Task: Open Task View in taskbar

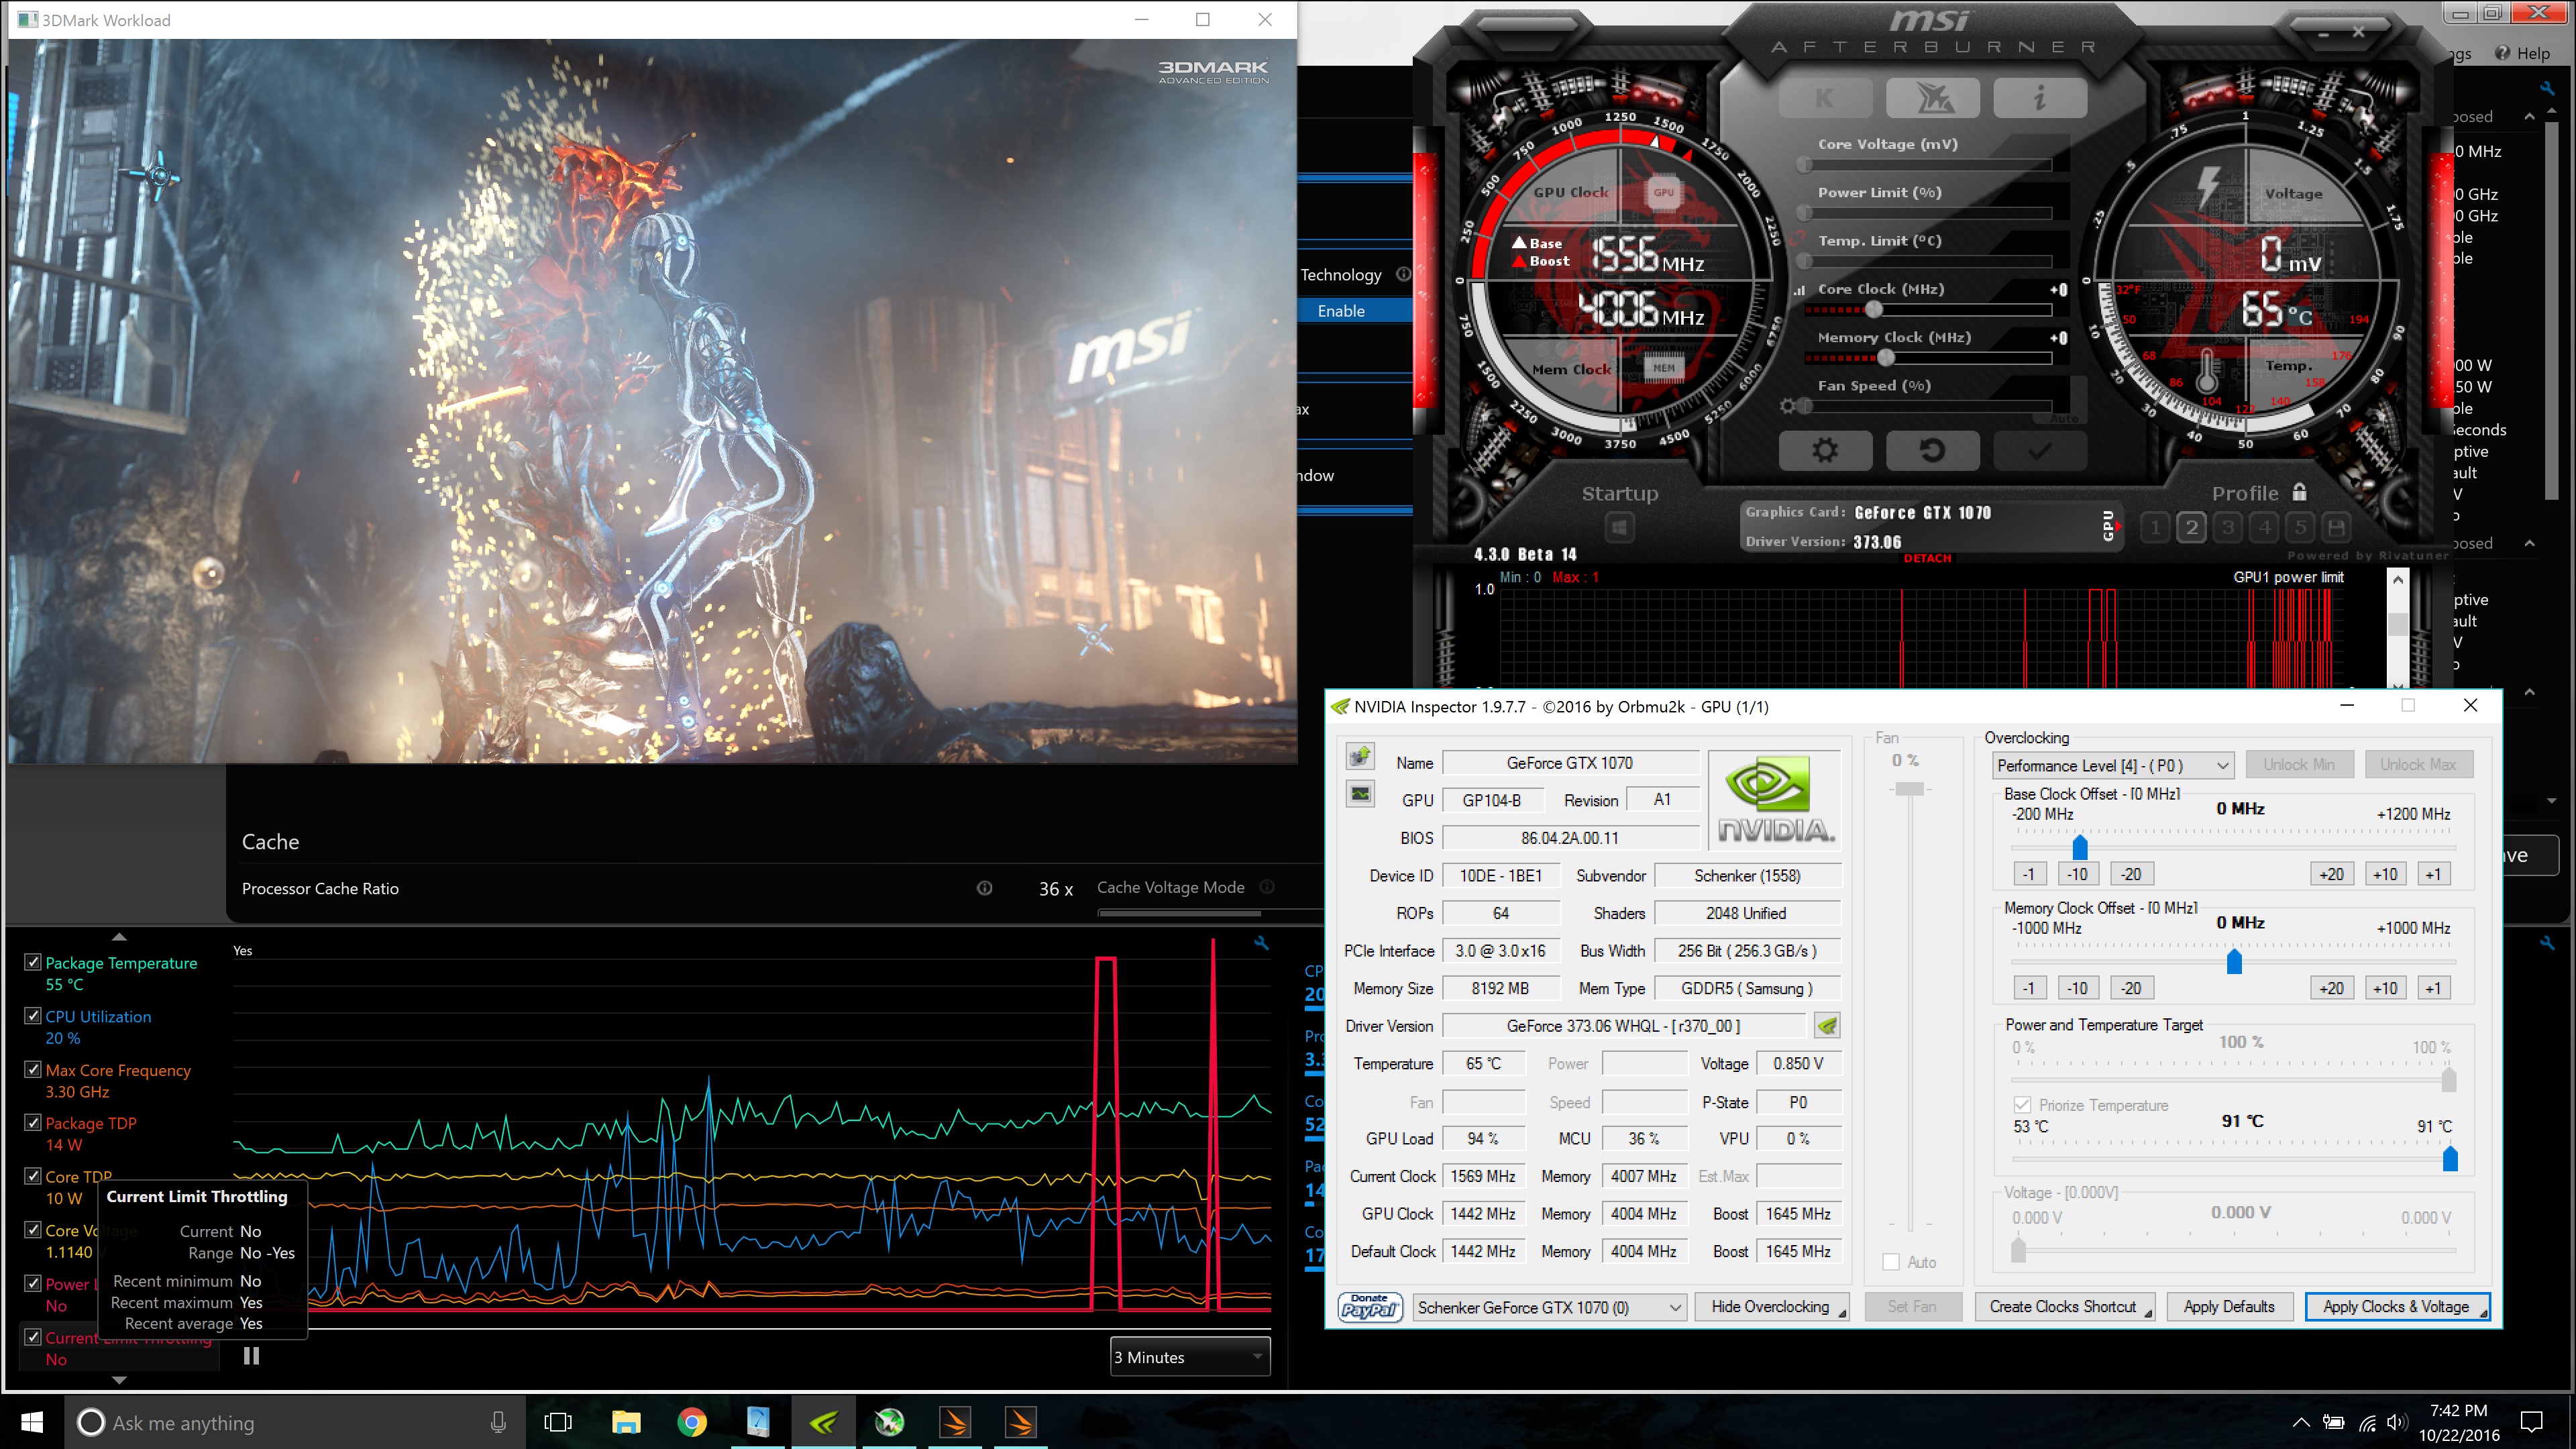Action: (x=558, y=1422)
